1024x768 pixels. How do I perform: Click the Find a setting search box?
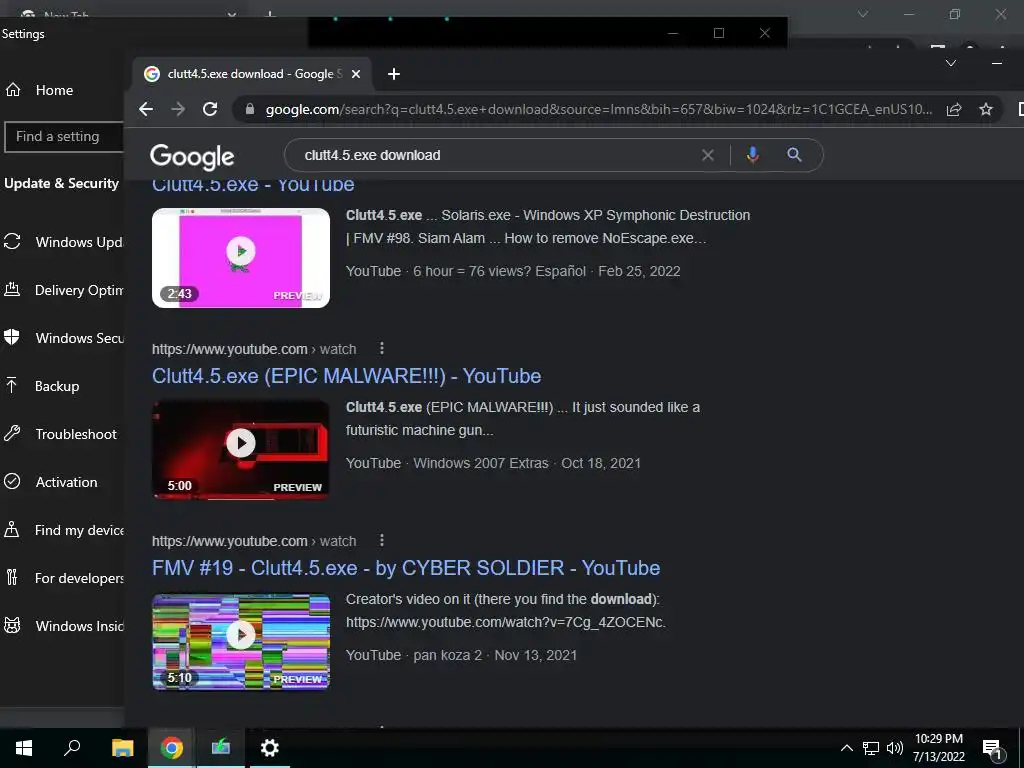click(x=64, y=136)
